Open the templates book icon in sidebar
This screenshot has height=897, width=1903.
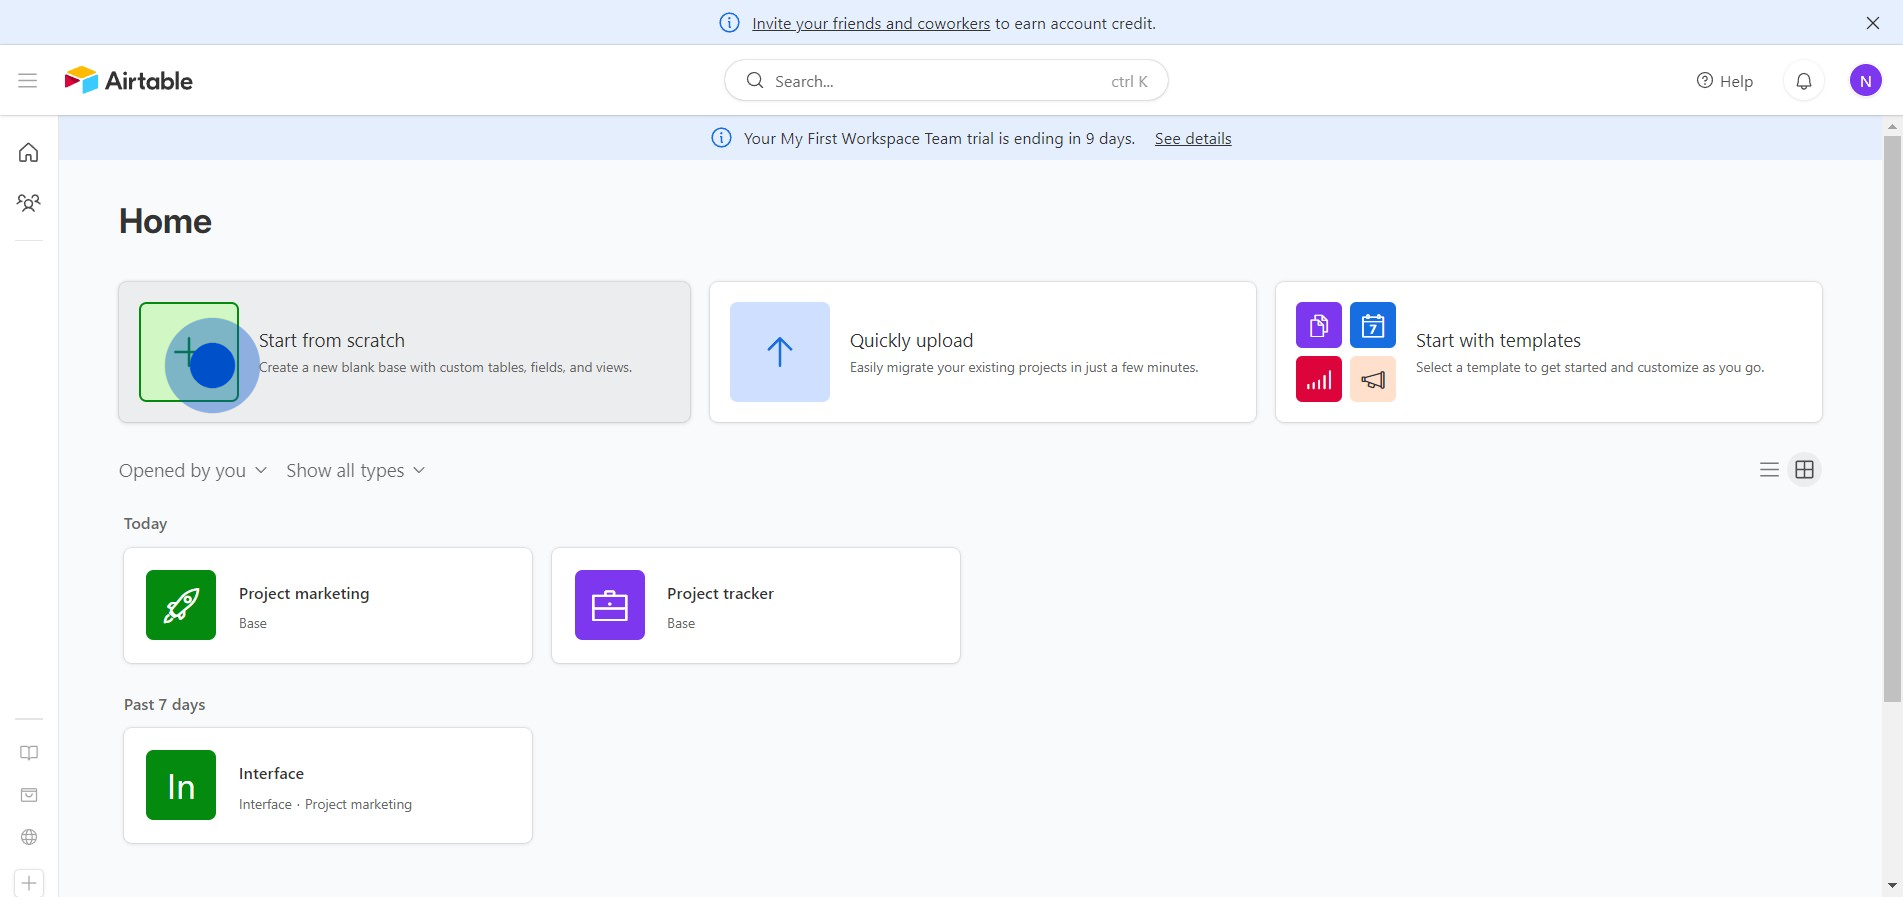click(29, 753)
